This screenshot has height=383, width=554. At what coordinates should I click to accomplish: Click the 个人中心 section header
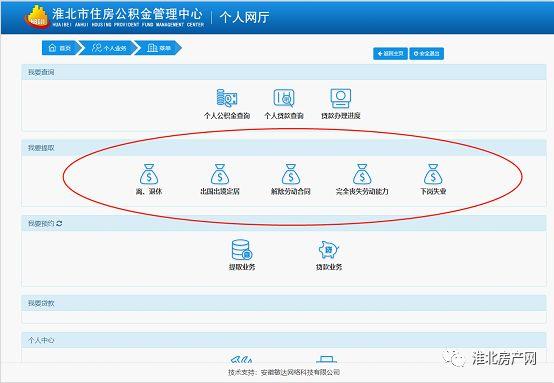[x=284, y=340]
